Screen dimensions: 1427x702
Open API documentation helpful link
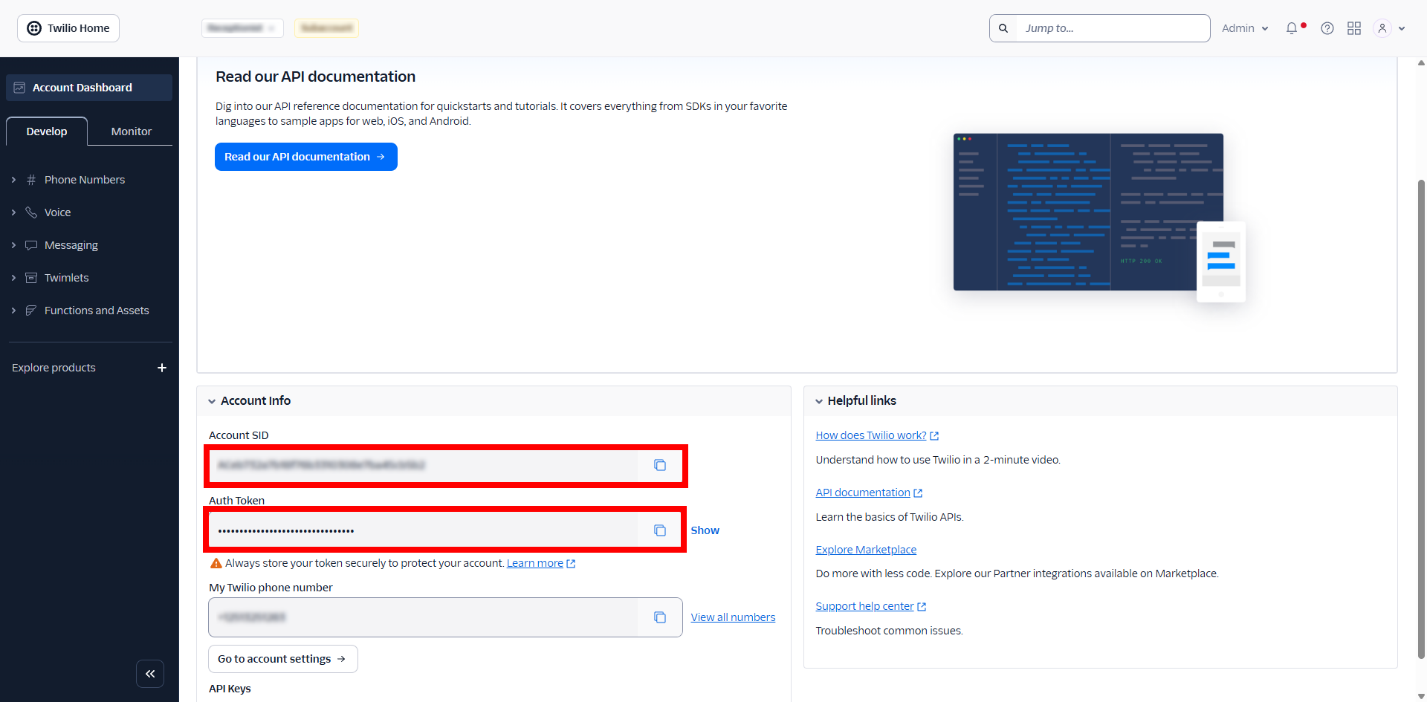869,492
